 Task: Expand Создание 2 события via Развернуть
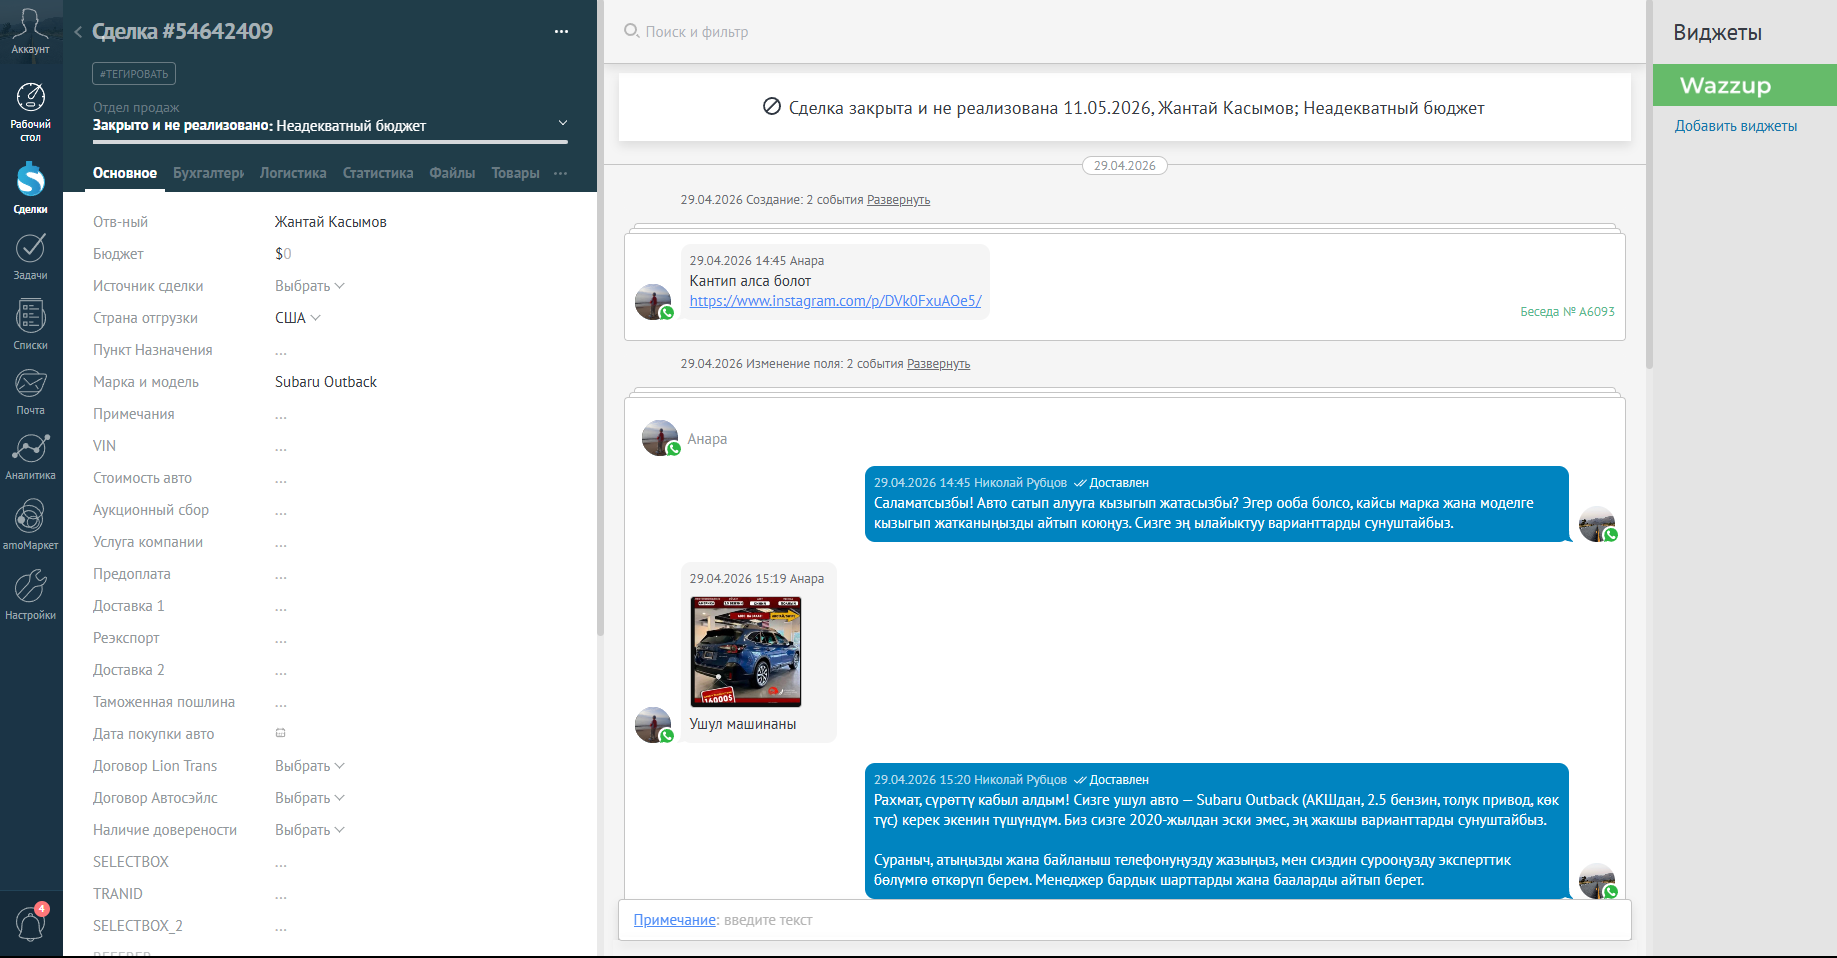(x=898, y=200)
